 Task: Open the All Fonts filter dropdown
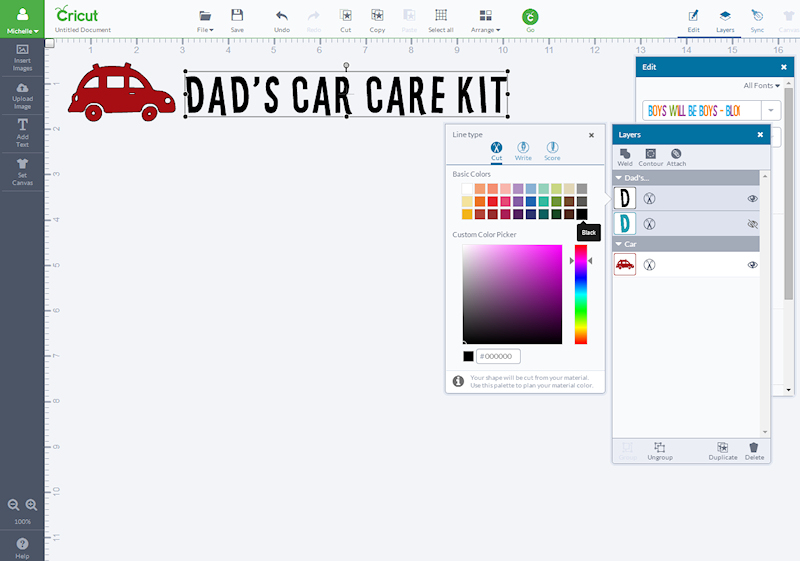click(x=761, y=86)
